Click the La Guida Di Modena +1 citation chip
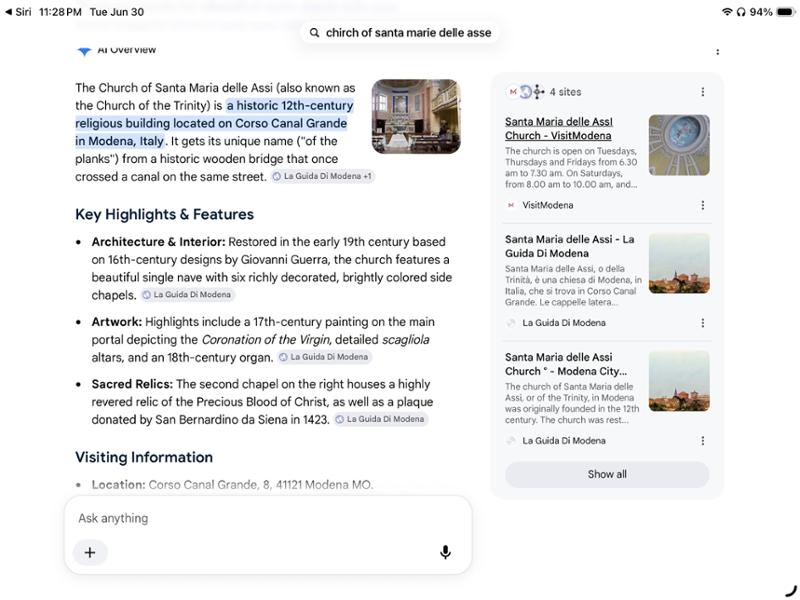This screenshot has height=600, width=800. 322,176
